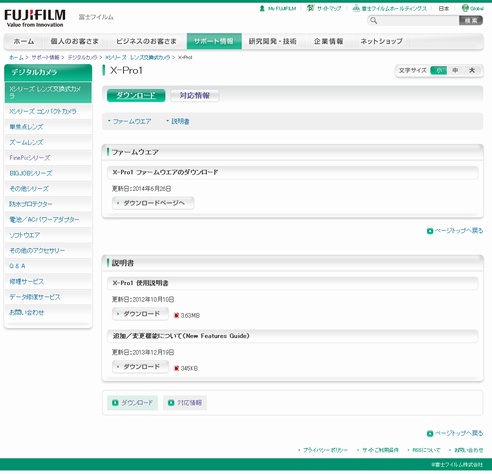492x474 pixels.
Task: Click upper ページトップへ戻る arrow icon
Action: click(430, 231)
